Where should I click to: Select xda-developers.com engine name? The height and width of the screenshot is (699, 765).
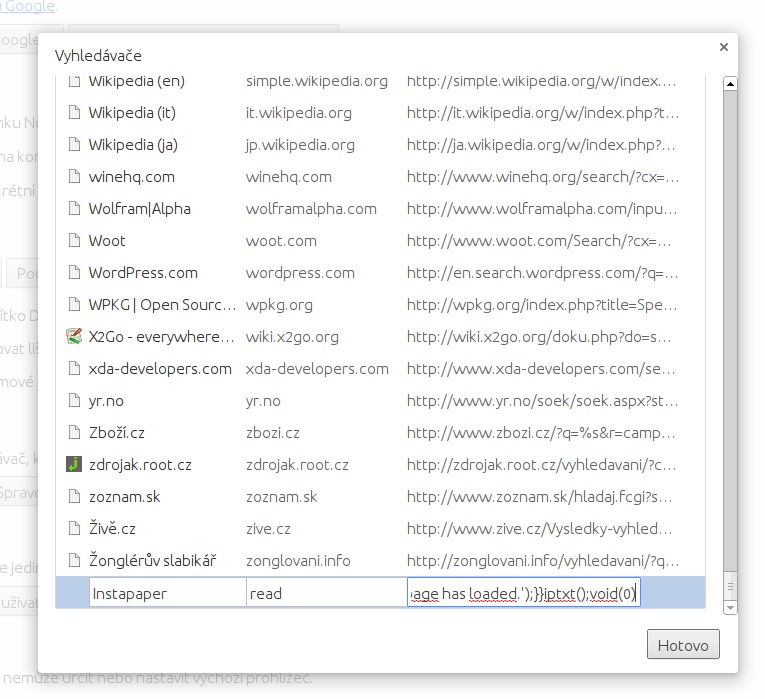[x=160, y=369]
